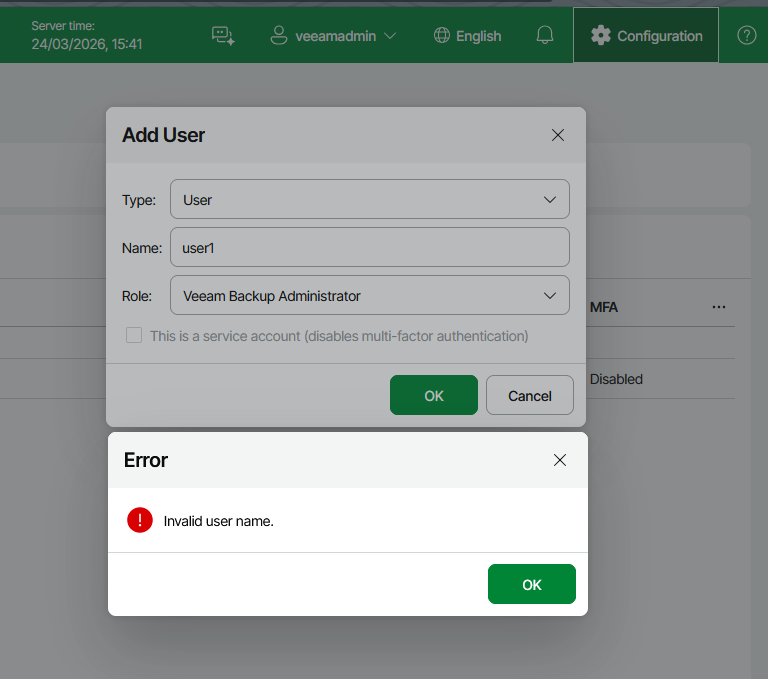Viewport: 768px width, 679px height.
Task: Click the Configuration gear icon
Action: 600,35
